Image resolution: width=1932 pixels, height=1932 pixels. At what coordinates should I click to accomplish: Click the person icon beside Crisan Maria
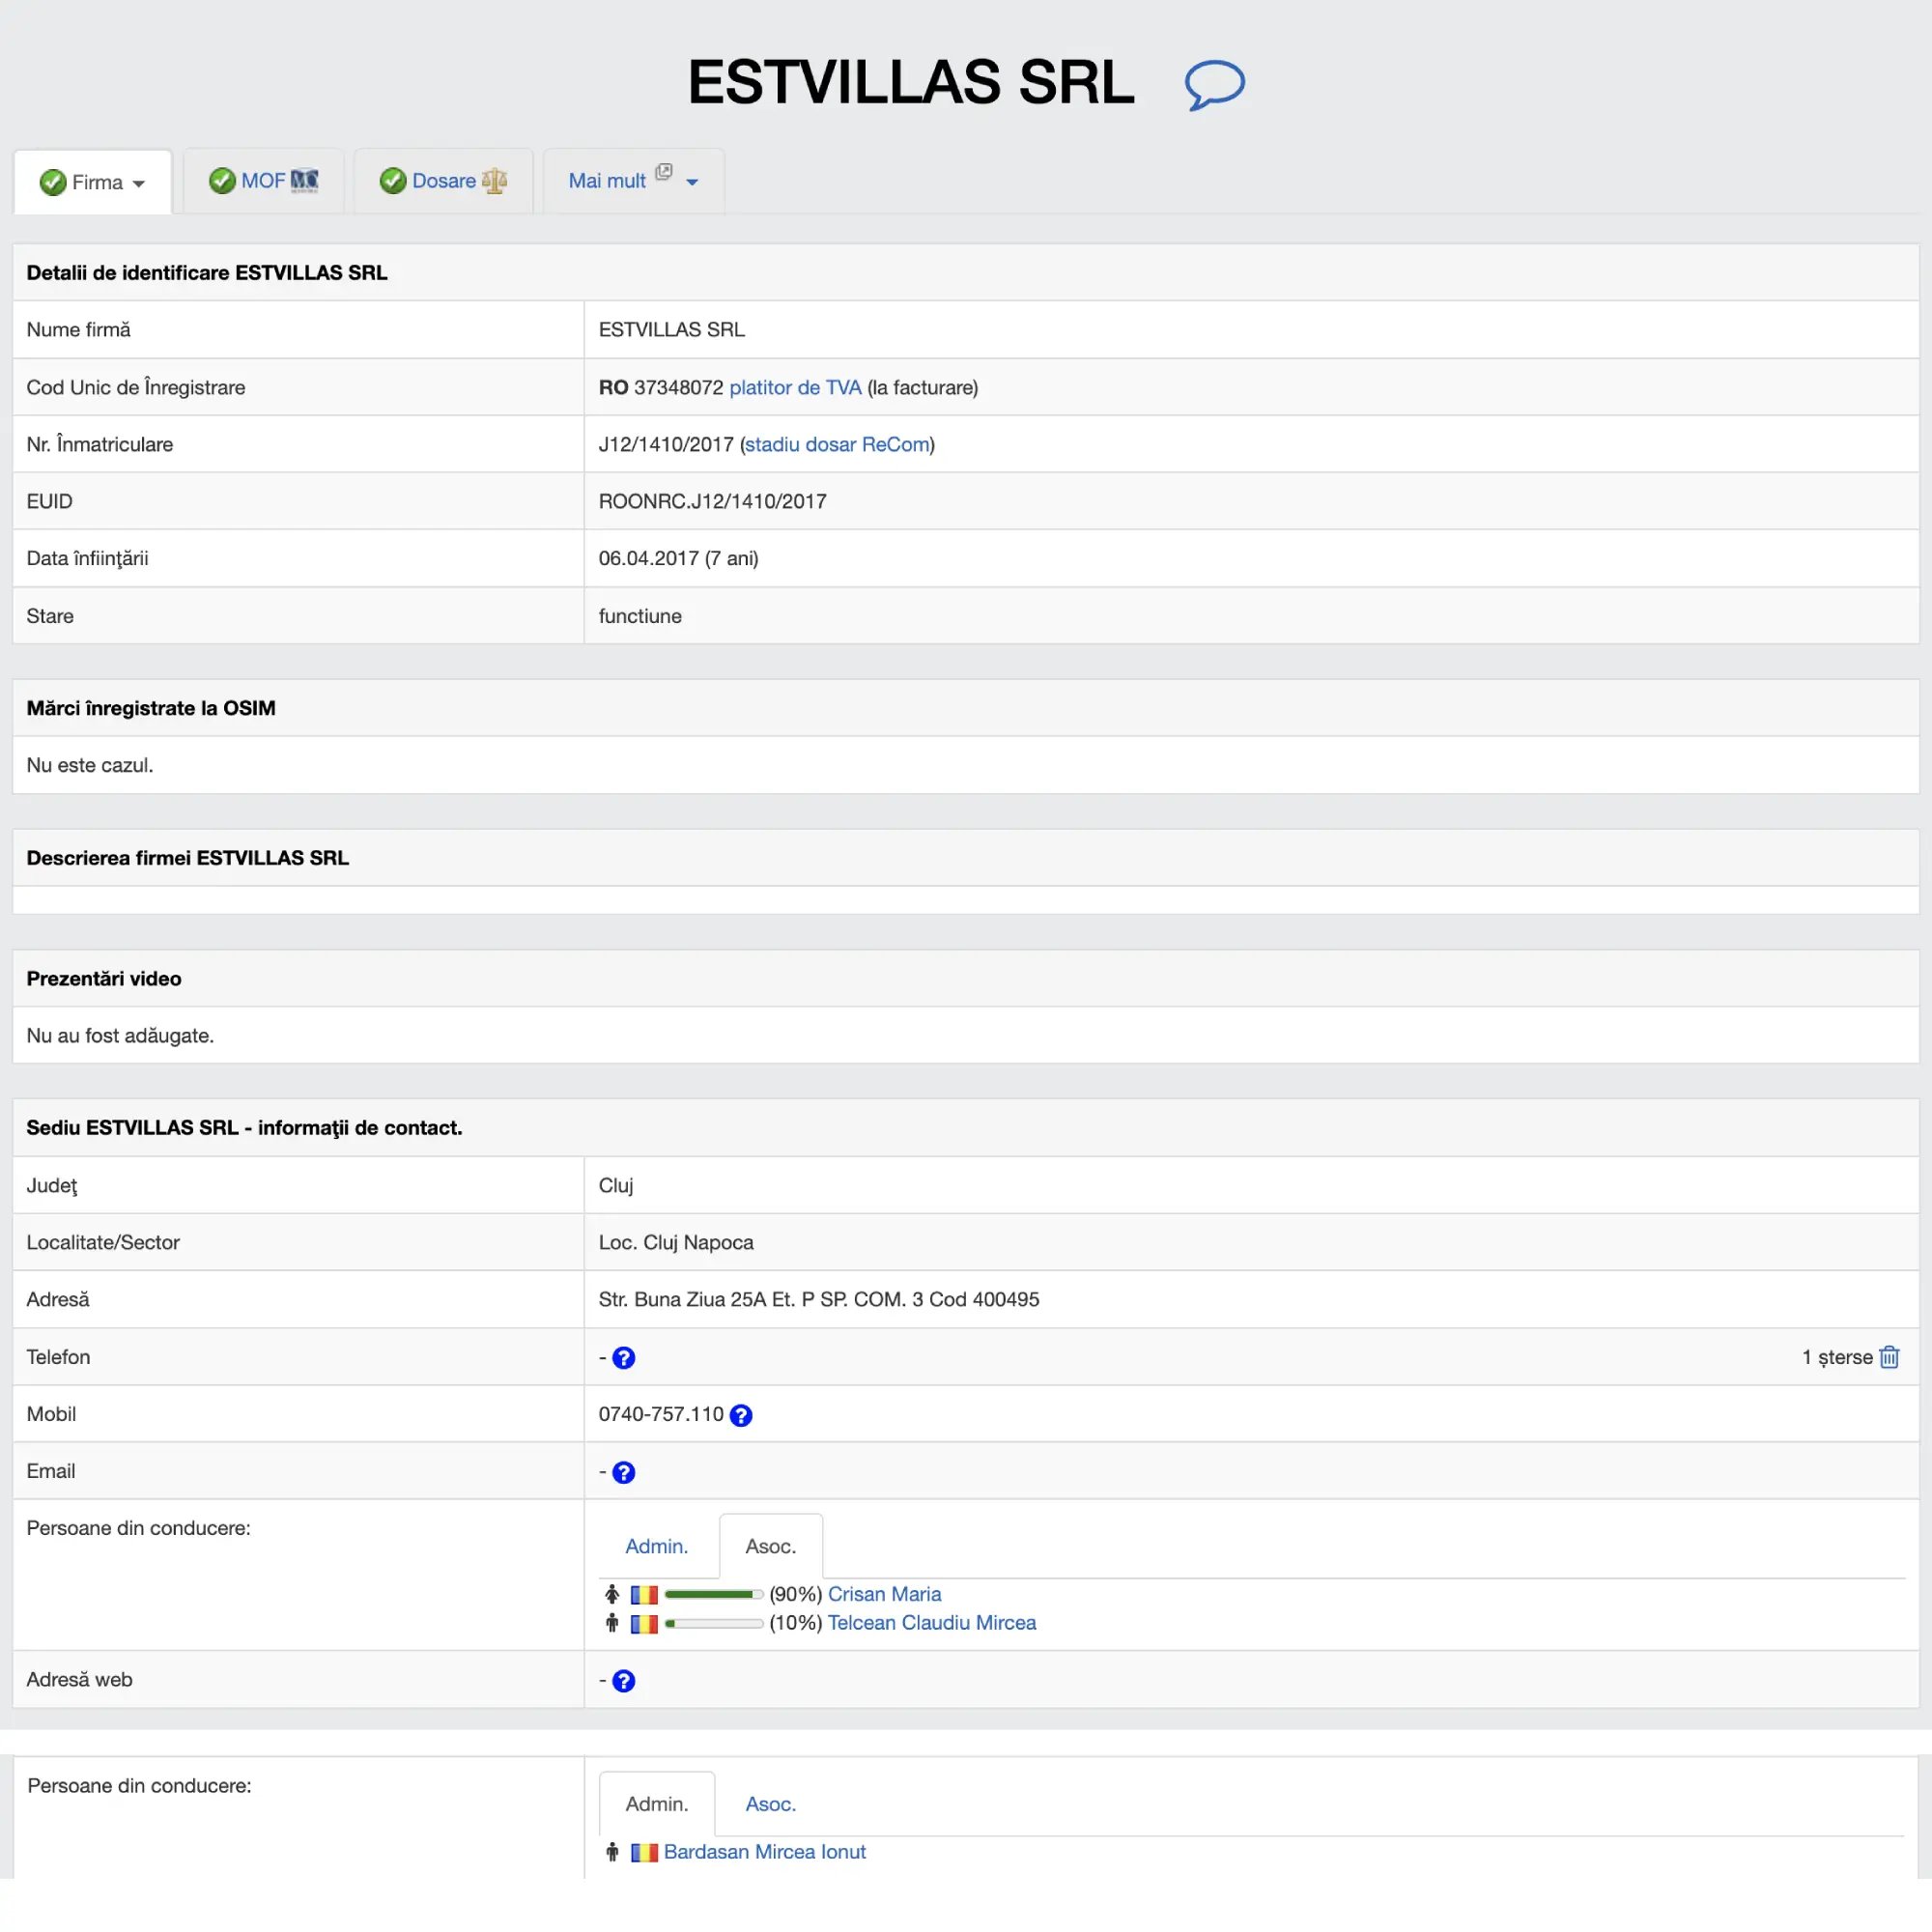612,1594
